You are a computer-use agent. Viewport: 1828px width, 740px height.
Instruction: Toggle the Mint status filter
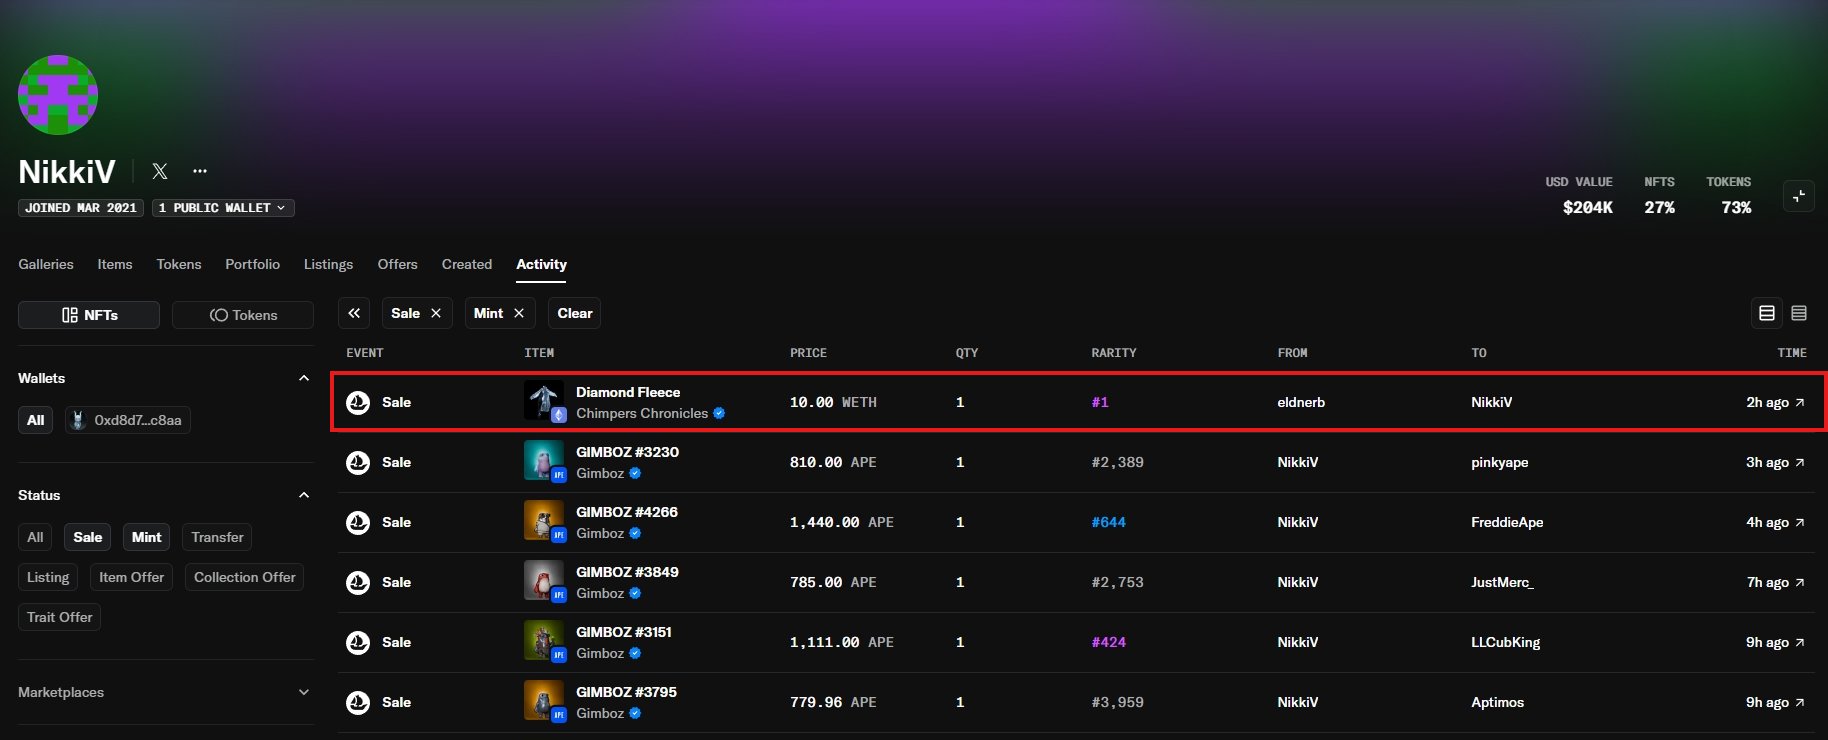point(147,537)
